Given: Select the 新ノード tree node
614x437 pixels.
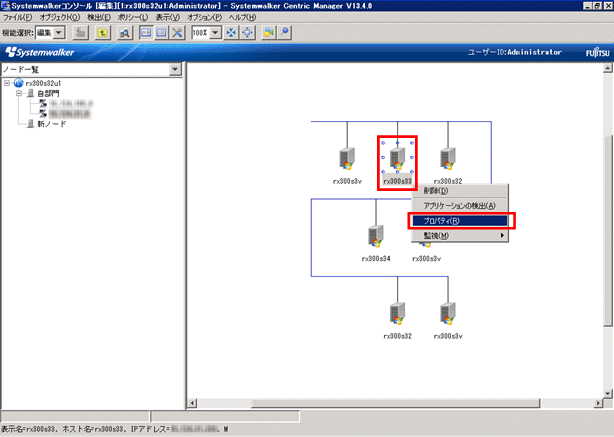Looking at the screenshot, I should pyautogui.click(x=52, y=124).
